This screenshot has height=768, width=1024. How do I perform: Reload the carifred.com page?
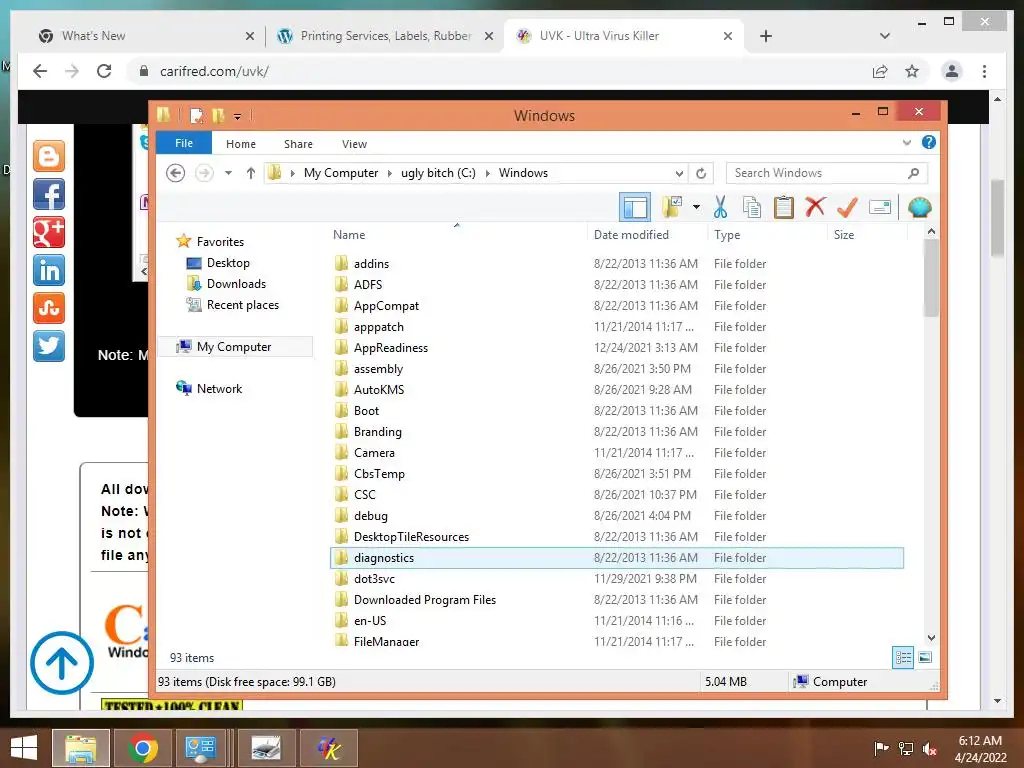[x=104, y=71]
